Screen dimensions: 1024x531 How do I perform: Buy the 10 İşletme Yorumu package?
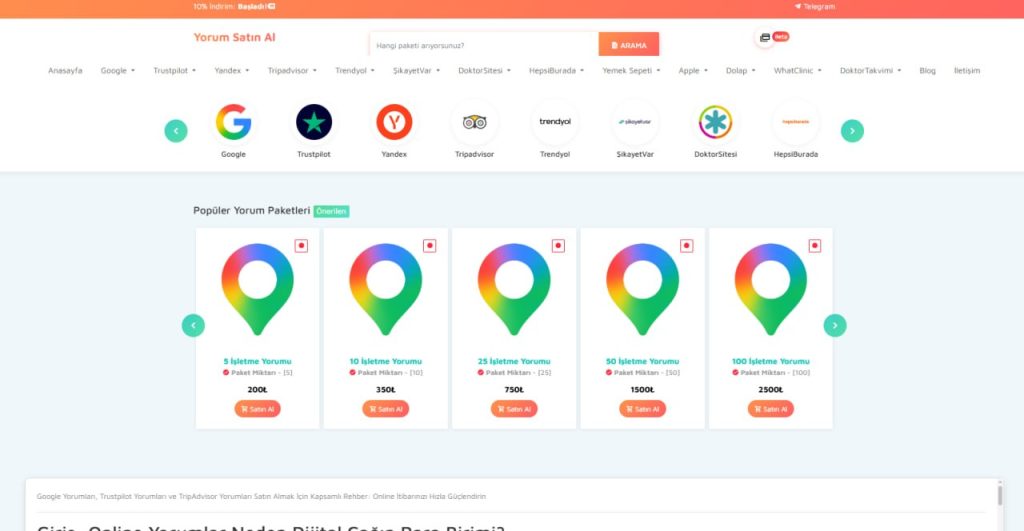pyautogui.click(x=385, y=409)
